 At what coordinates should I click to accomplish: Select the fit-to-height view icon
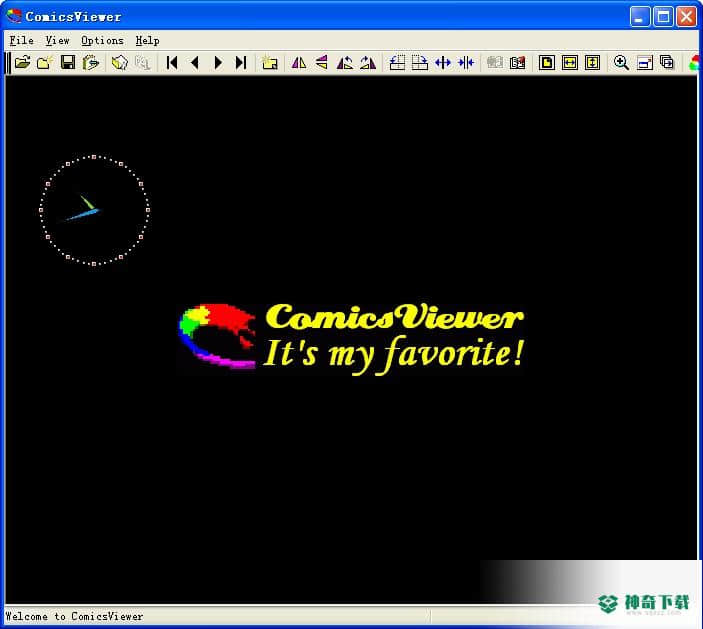(593, 62)
